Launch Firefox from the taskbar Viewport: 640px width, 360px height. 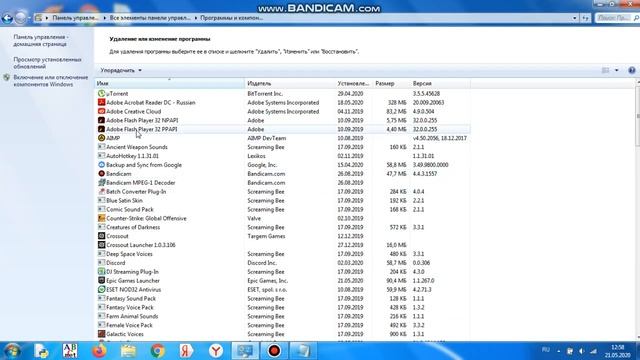tap(99, 351)
